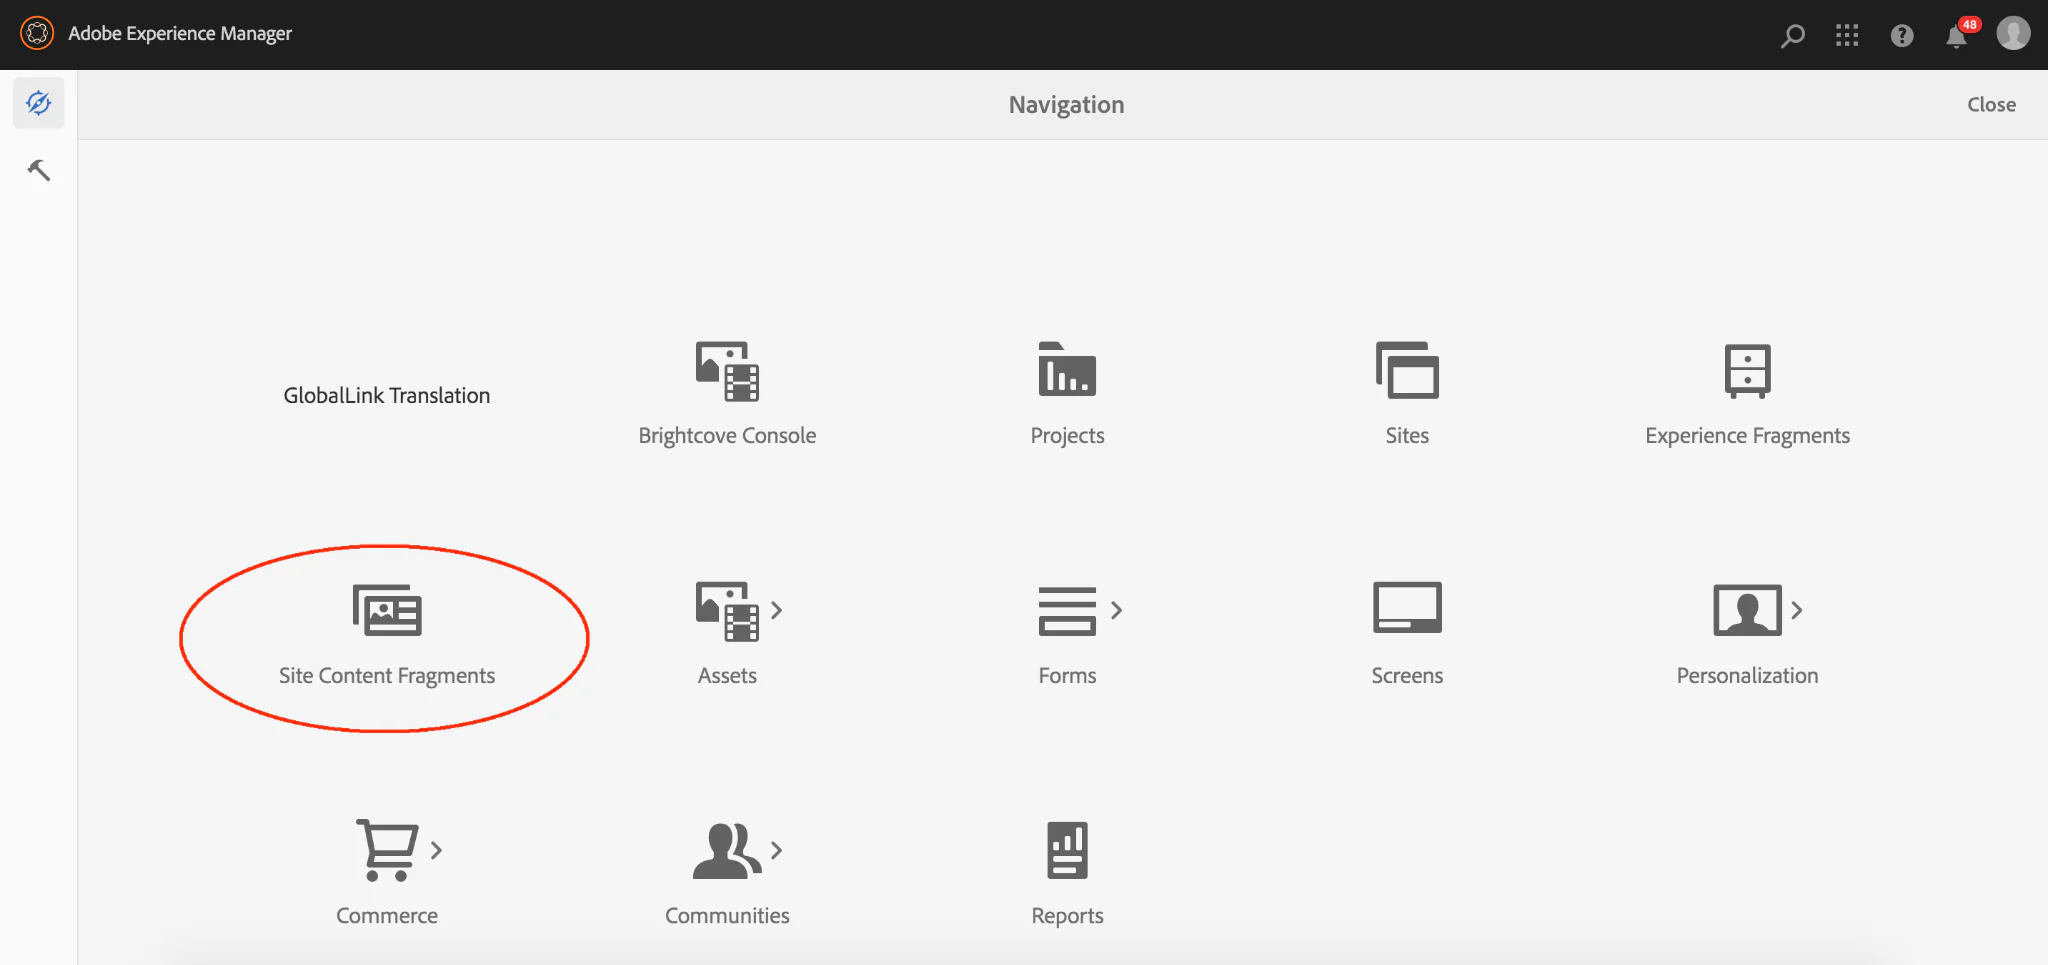The image size is (2048, 965).
Task: Open the Screens icon
Action: (1407, 608)
